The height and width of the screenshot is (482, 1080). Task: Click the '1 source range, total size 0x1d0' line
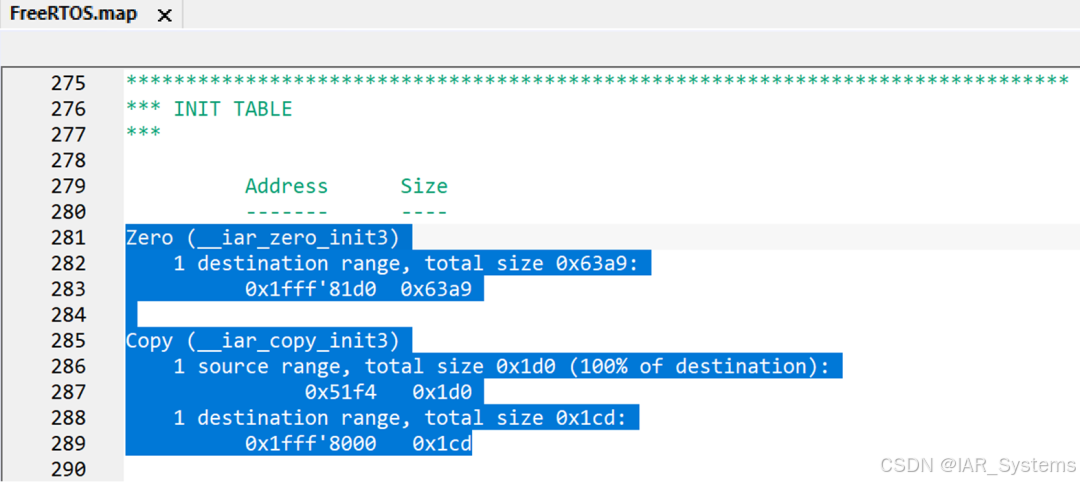[x=501, y=366]
